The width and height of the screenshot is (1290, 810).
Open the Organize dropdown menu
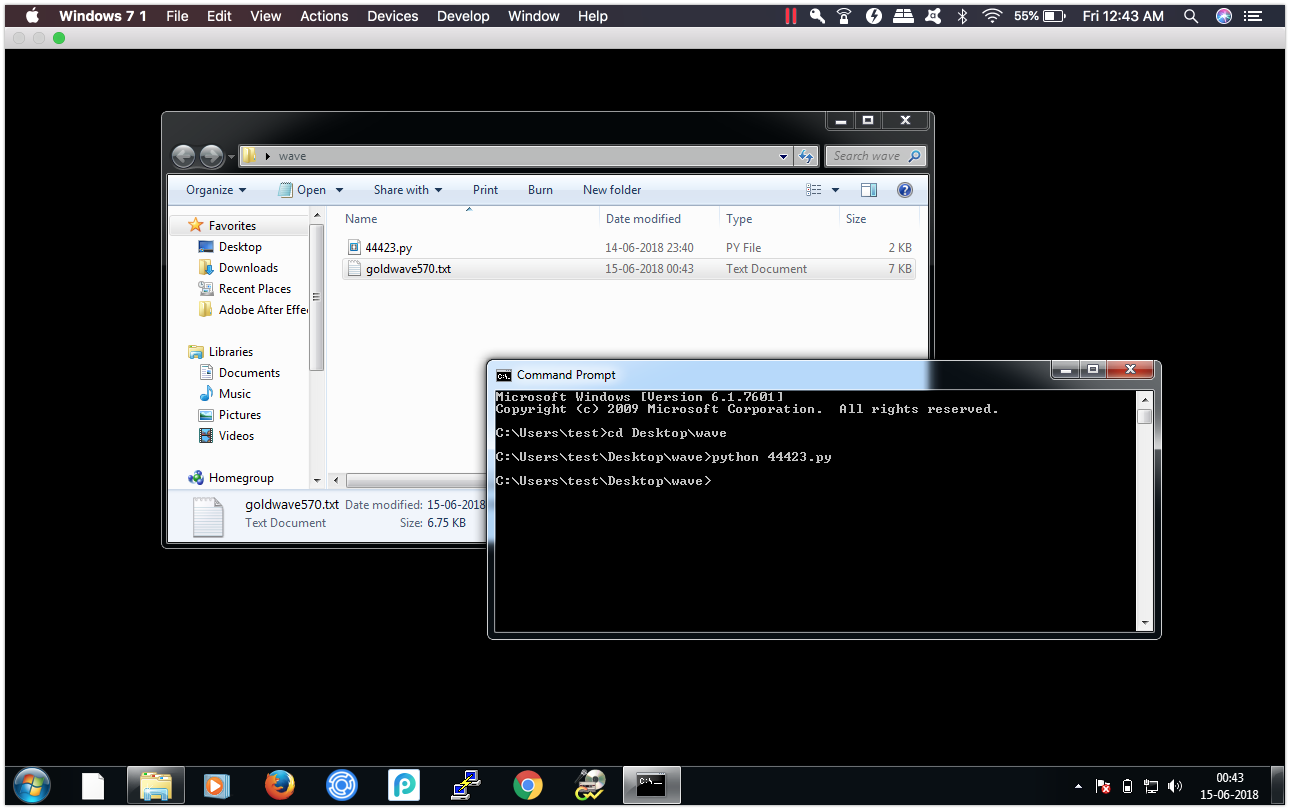tap(216, 190)
